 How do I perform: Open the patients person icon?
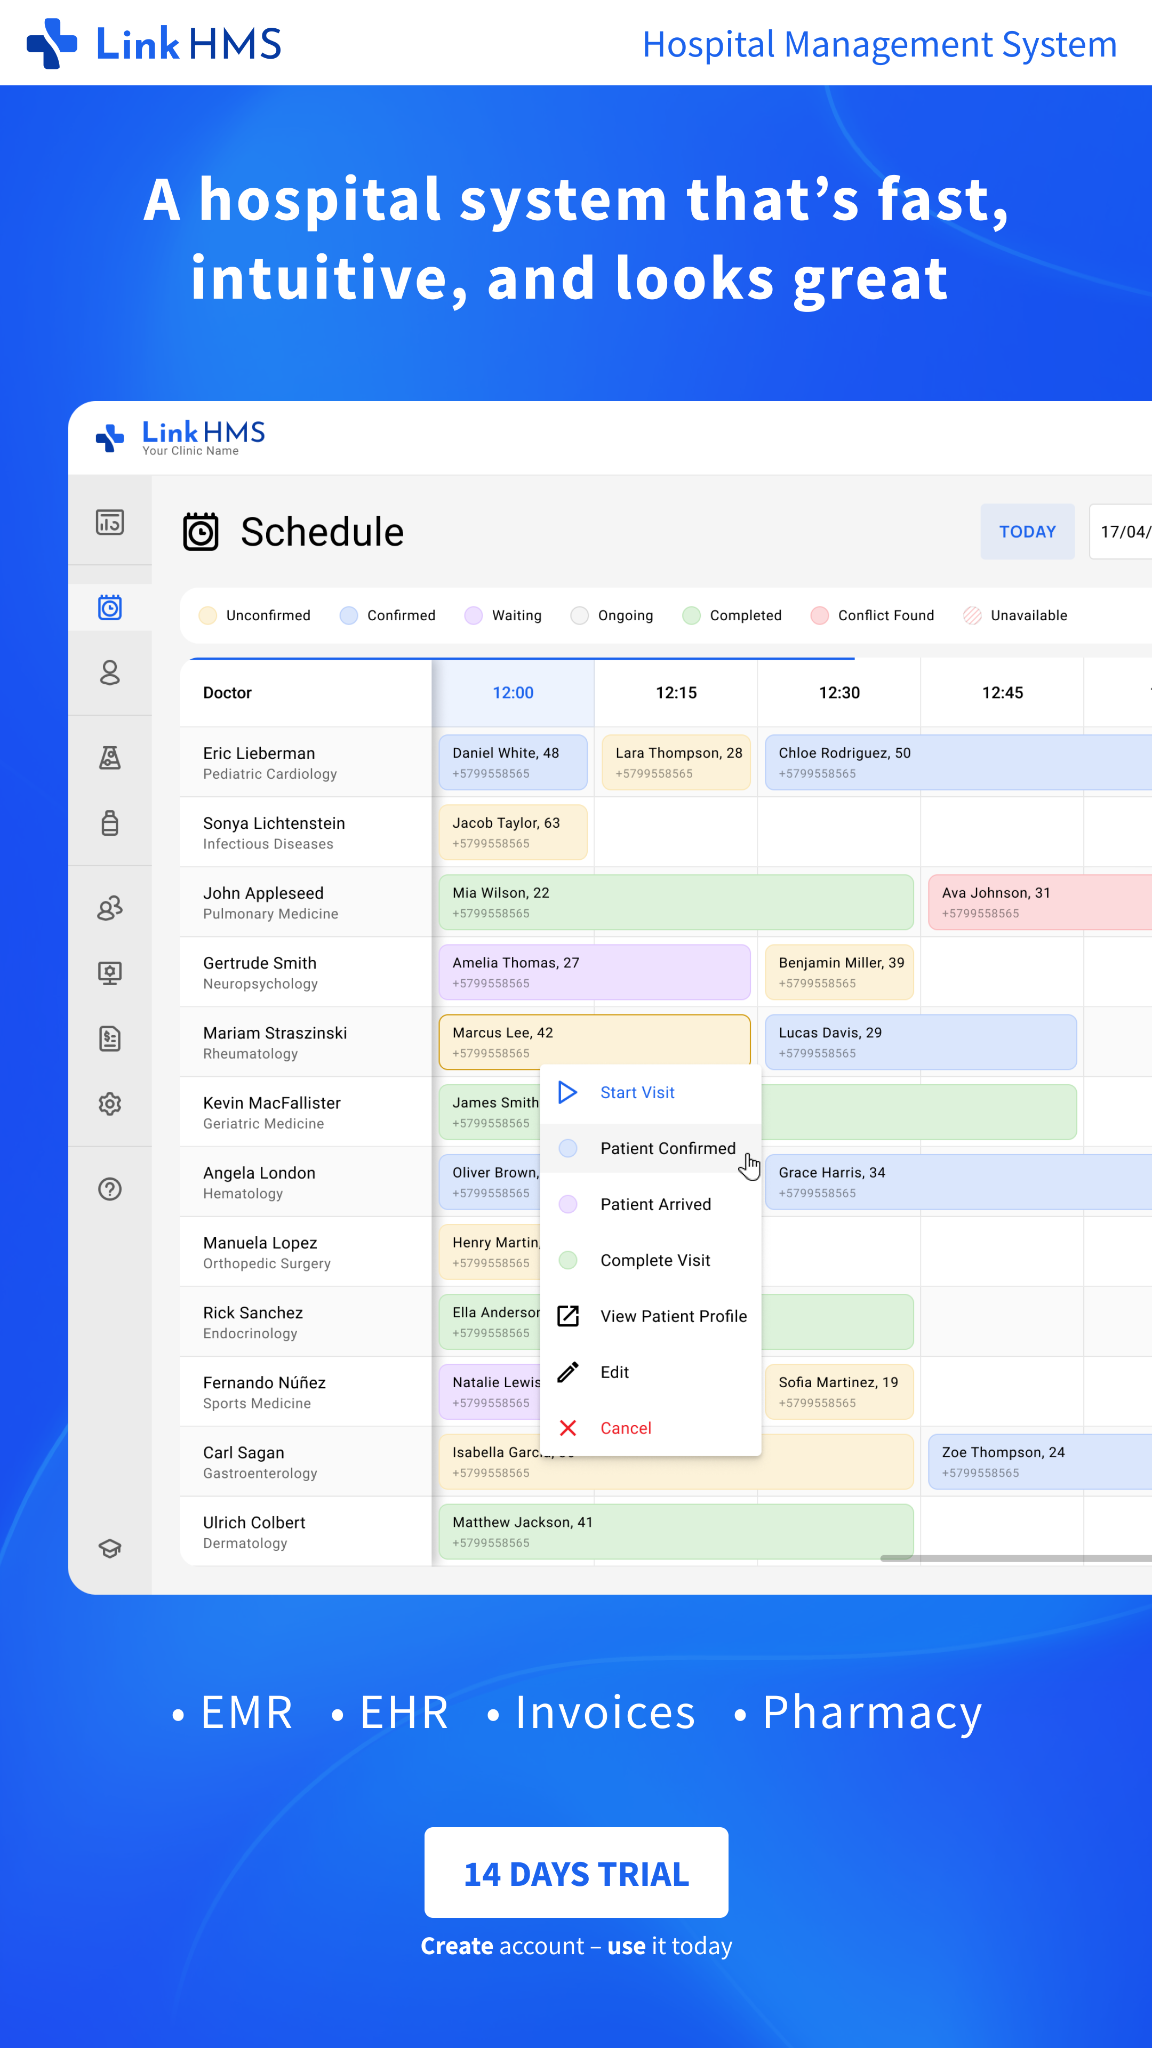point(110,673)
